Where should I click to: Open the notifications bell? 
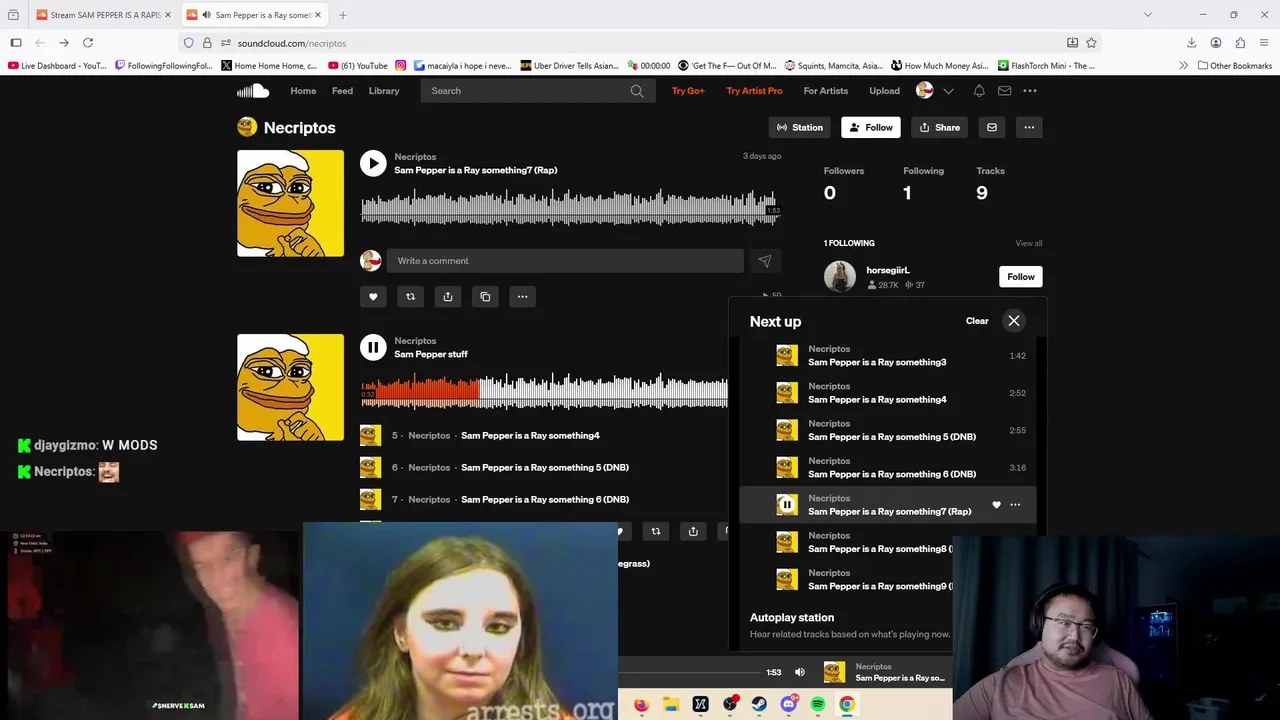pos(979,91)
